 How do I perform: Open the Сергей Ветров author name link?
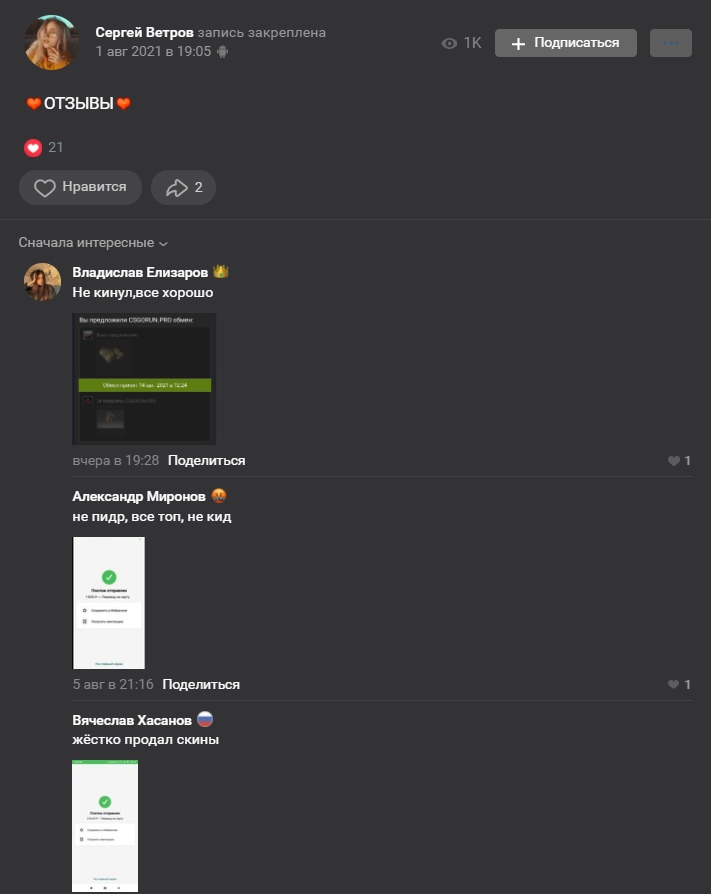(x=144, y=32)
